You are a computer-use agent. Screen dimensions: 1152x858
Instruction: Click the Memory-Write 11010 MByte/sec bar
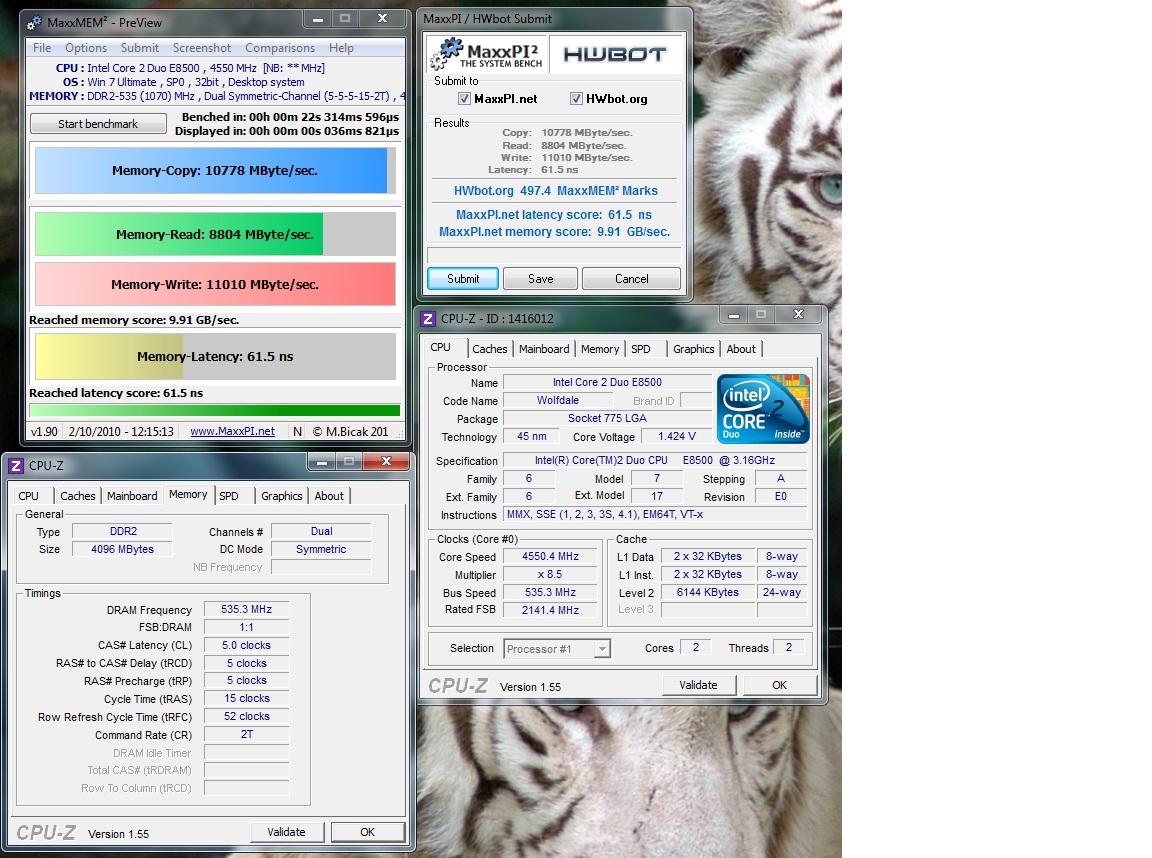(215, 284)
